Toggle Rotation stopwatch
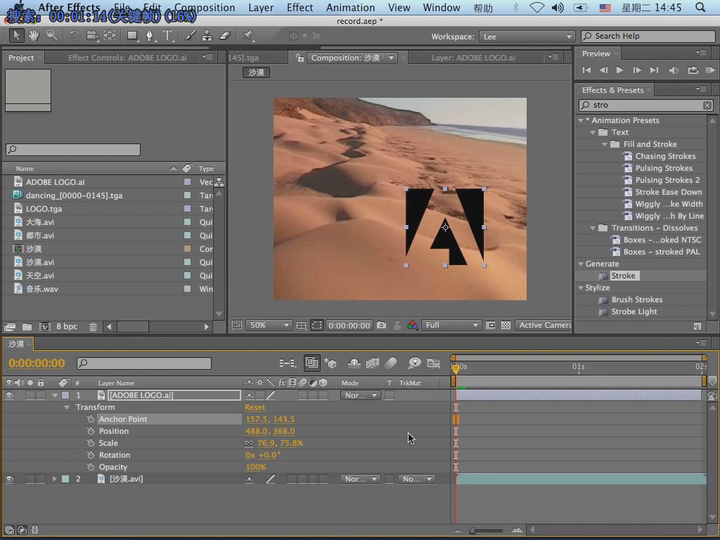Screen dimensions: 720x540 point(90,455)
